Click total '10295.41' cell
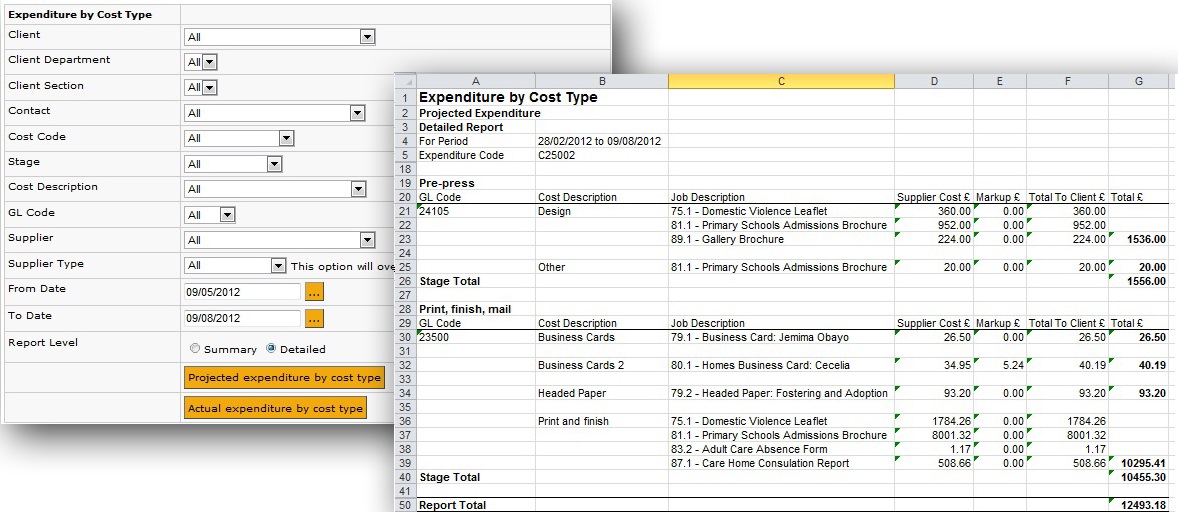 pos(1139,464)
